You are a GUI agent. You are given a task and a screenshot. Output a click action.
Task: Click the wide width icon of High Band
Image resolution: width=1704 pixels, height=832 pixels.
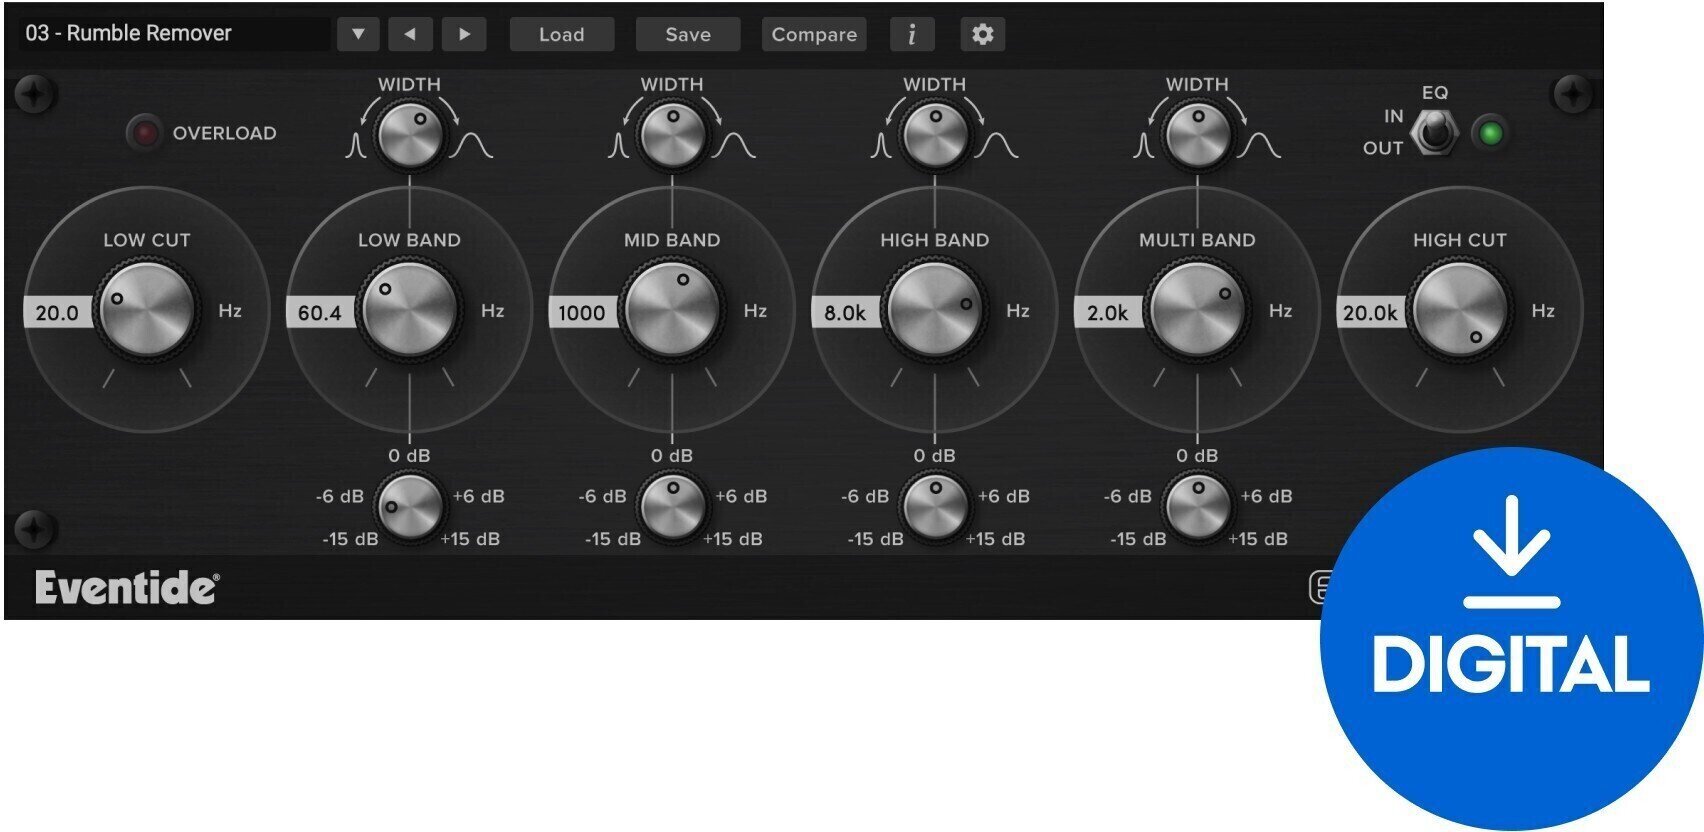point(996,146)
